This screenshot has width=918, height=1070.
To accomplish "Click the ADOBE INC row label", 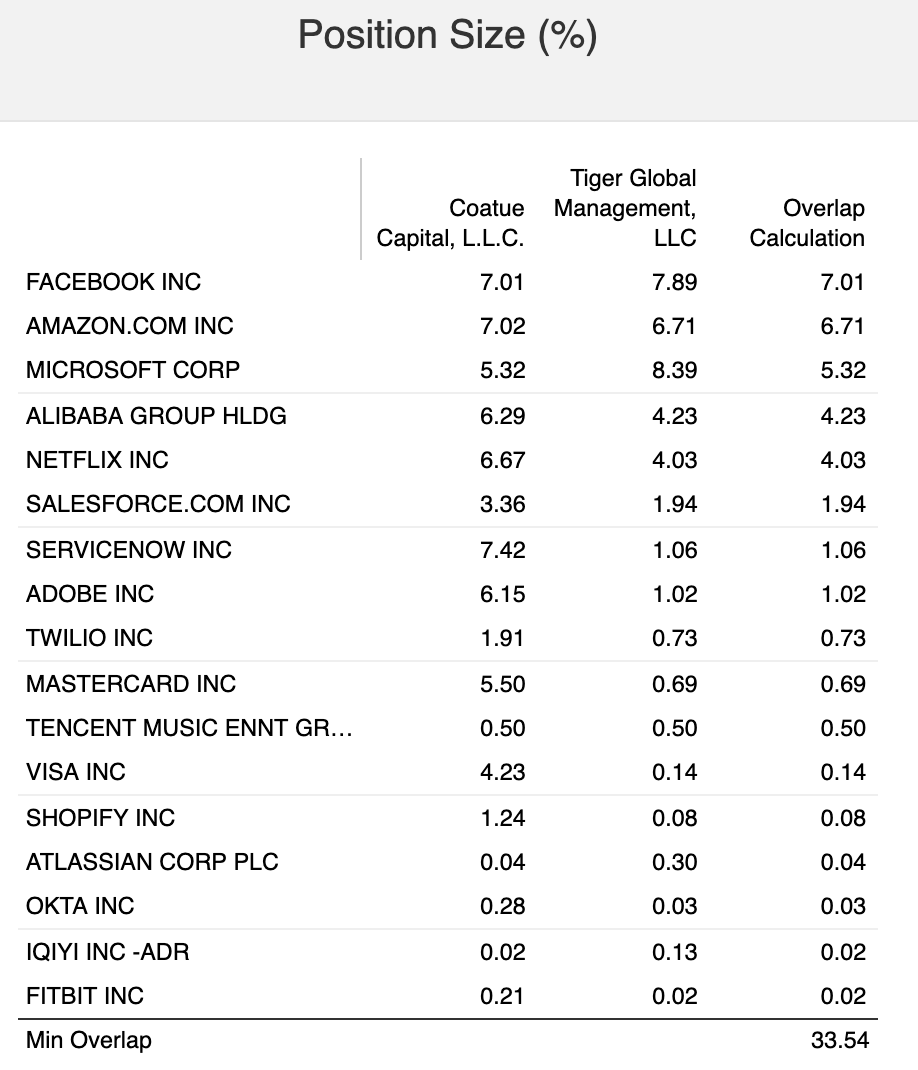I will (90, 594).
